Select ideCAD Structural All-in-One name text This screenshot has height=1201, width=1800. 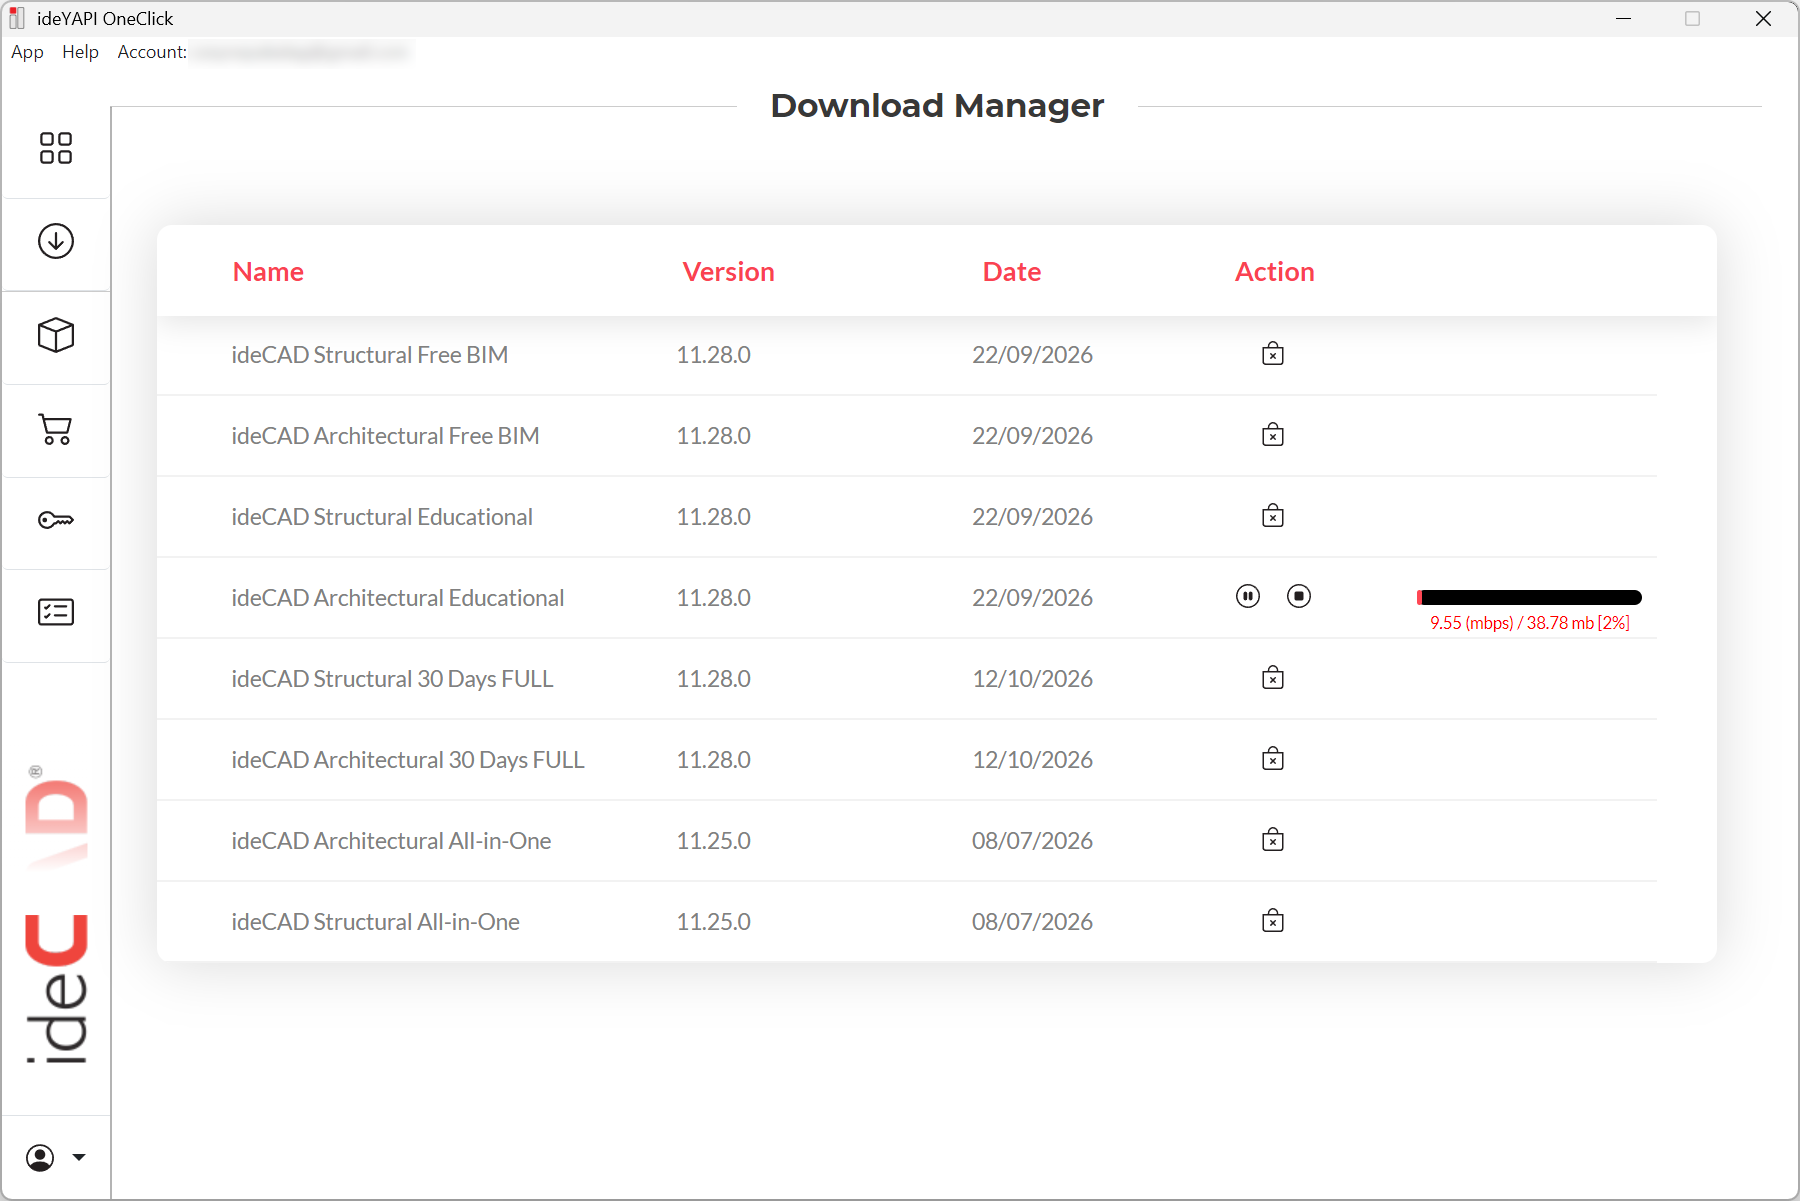coord(375,922)
